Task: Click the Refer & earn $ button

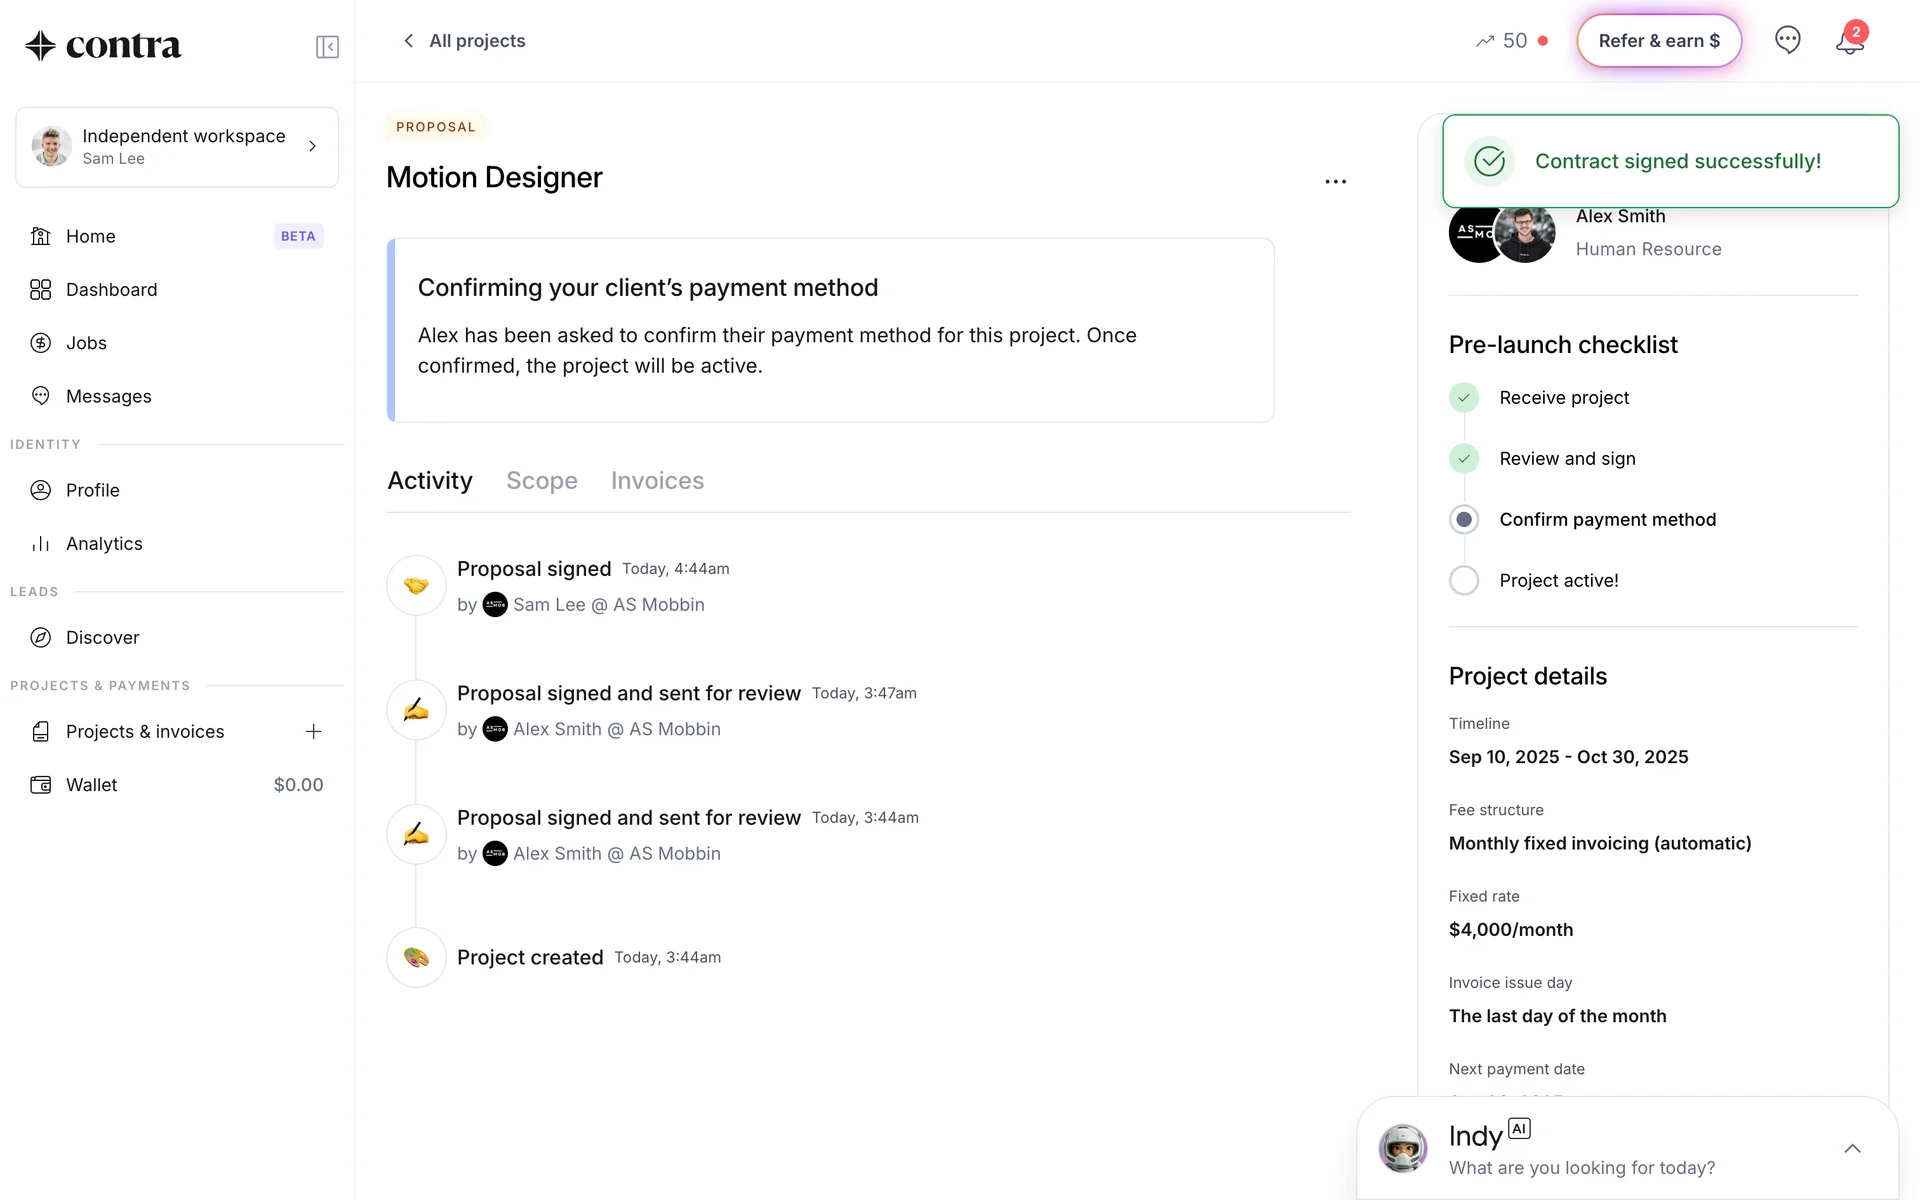Action: pyautogui.click(x=1659, y=41)
